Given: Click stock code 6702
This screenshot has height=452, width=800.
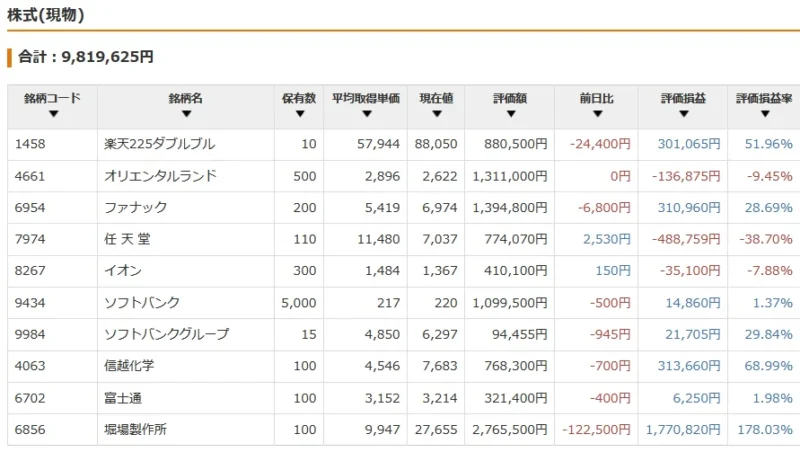Looking at the screenshot, I should coord(30,398).
